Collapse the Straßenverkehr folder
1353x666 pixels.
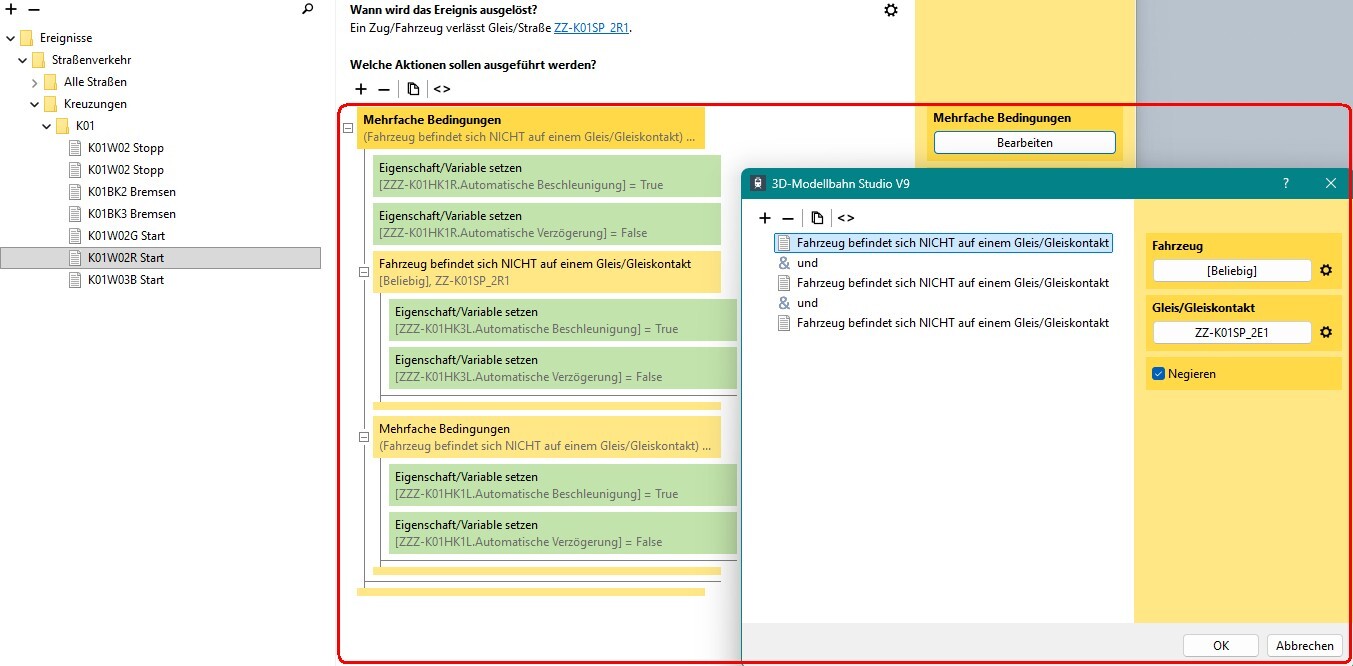[x=23, y=60]
